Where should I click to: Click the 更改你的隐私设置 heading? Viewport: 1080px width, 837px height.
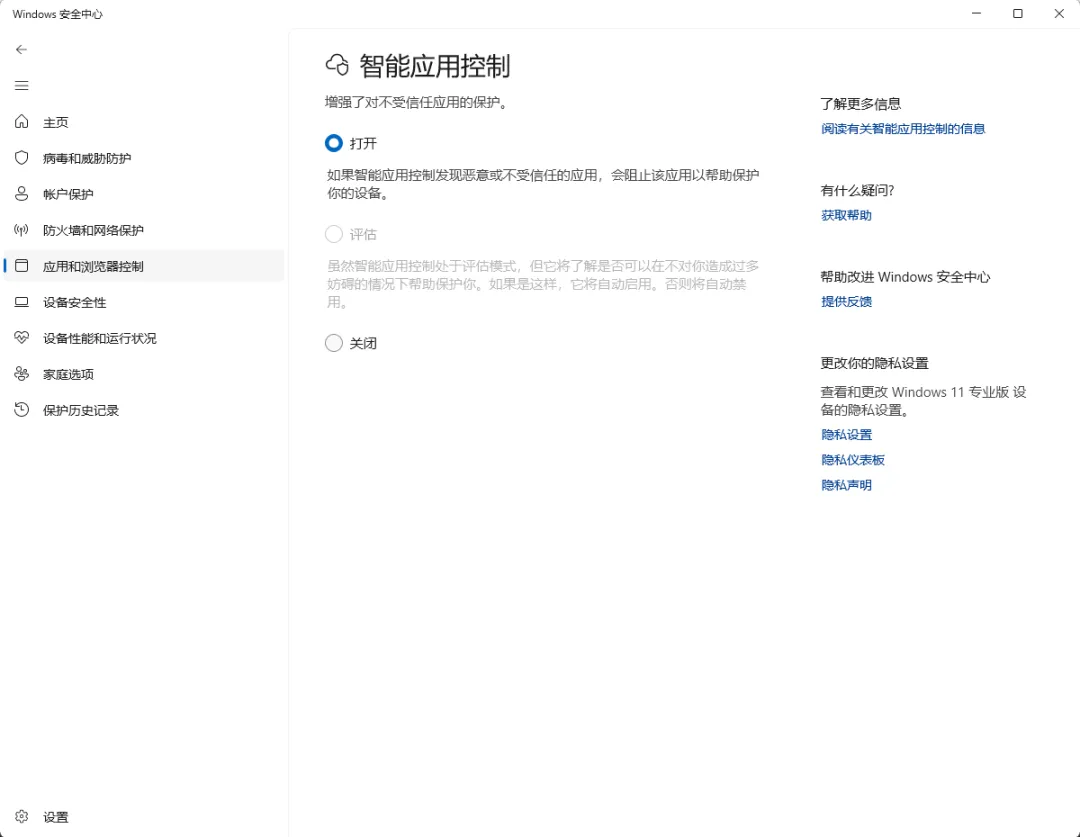(x=875, y=363)
